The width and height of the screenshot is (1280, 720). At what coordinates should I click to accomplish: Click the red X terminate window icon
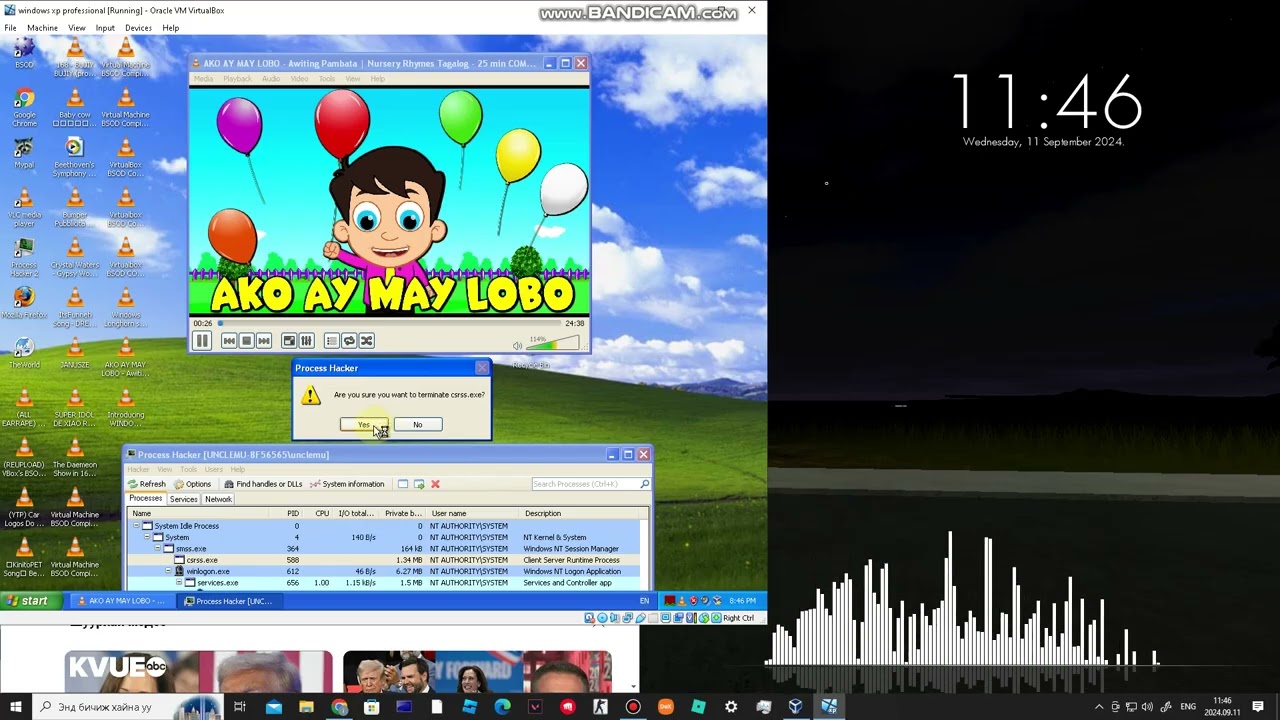[x=435, y=484]
